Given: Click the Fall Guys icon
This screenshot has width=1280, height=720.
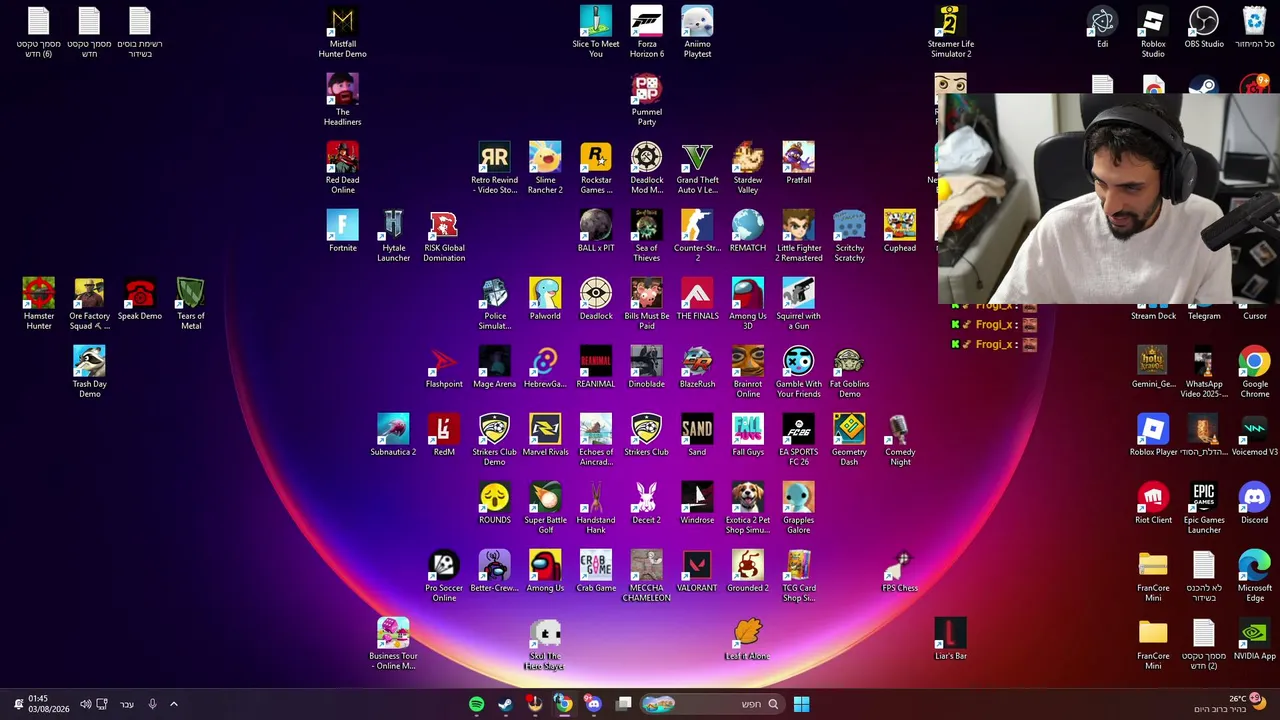Looking at the screenshot, I should [x=748, y=436].
